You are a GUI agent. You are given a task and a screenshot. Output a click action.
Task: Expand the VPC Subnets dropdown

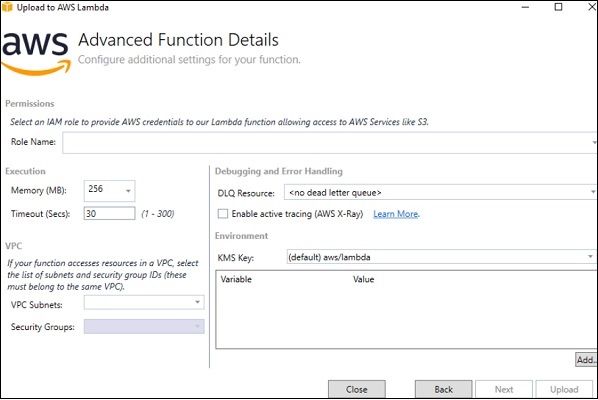144,302
